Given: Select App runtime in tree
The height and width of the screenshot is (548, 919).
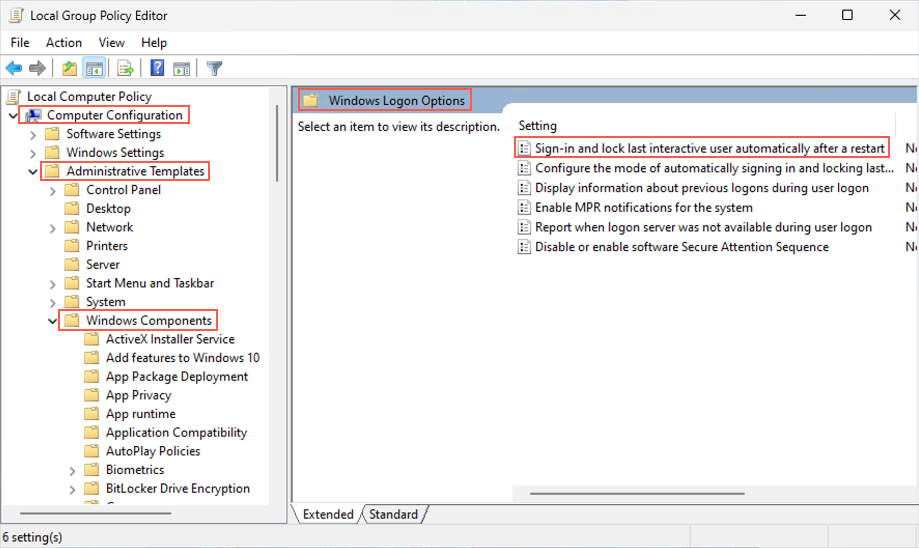Looking at the screenshot, I should tap(141, 414).
